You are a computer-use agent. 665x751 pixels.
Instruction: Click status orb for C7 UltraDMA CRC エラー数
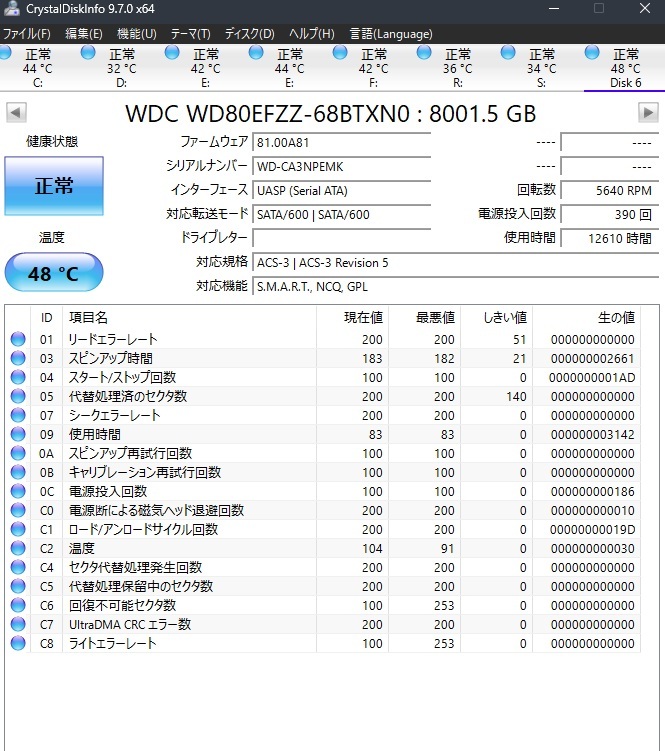coord(18,624)
